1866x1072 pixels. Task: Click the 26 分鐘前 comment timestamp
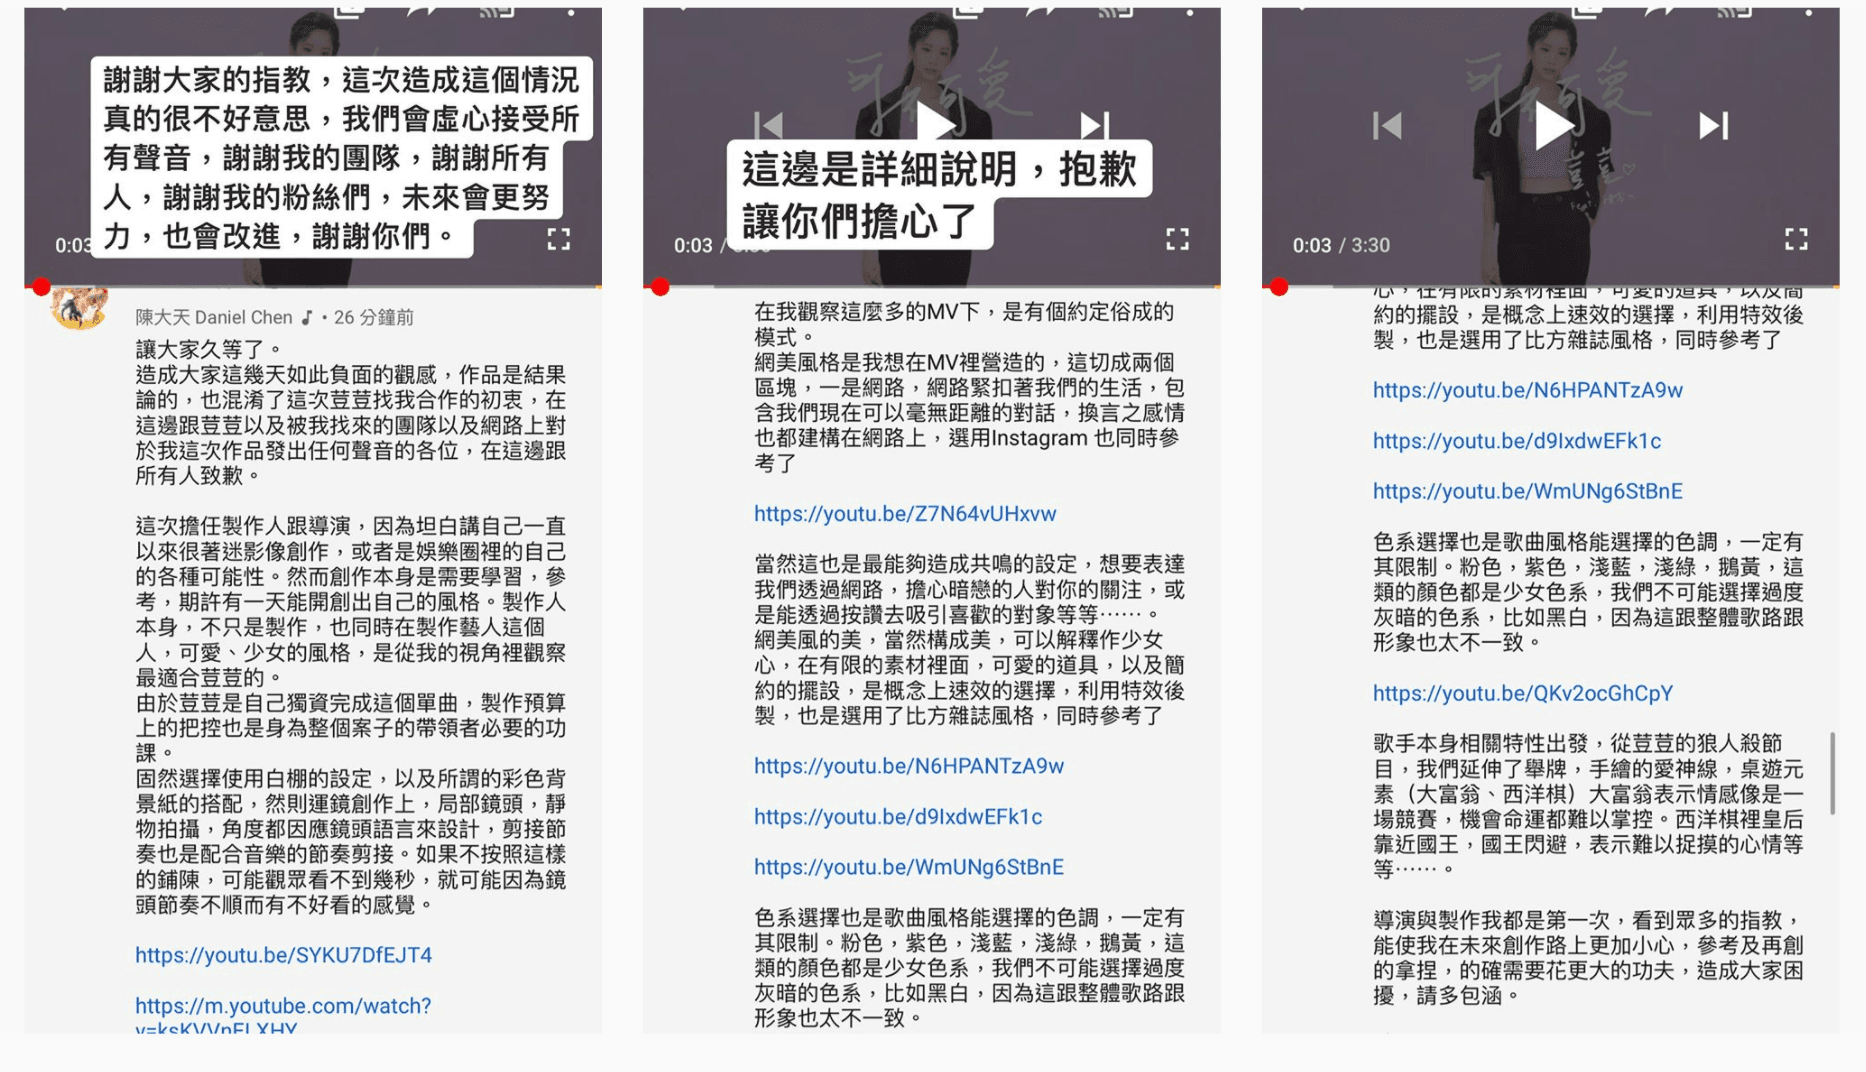click(x=374, y=317)
